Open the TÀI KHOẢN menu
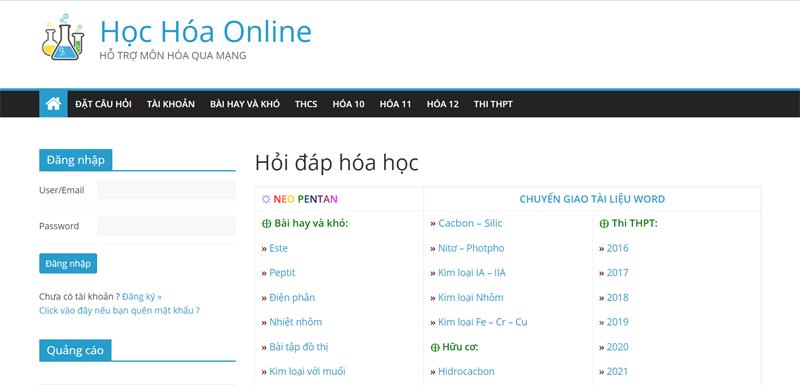 pyautogui.click(x=170, y=104)
